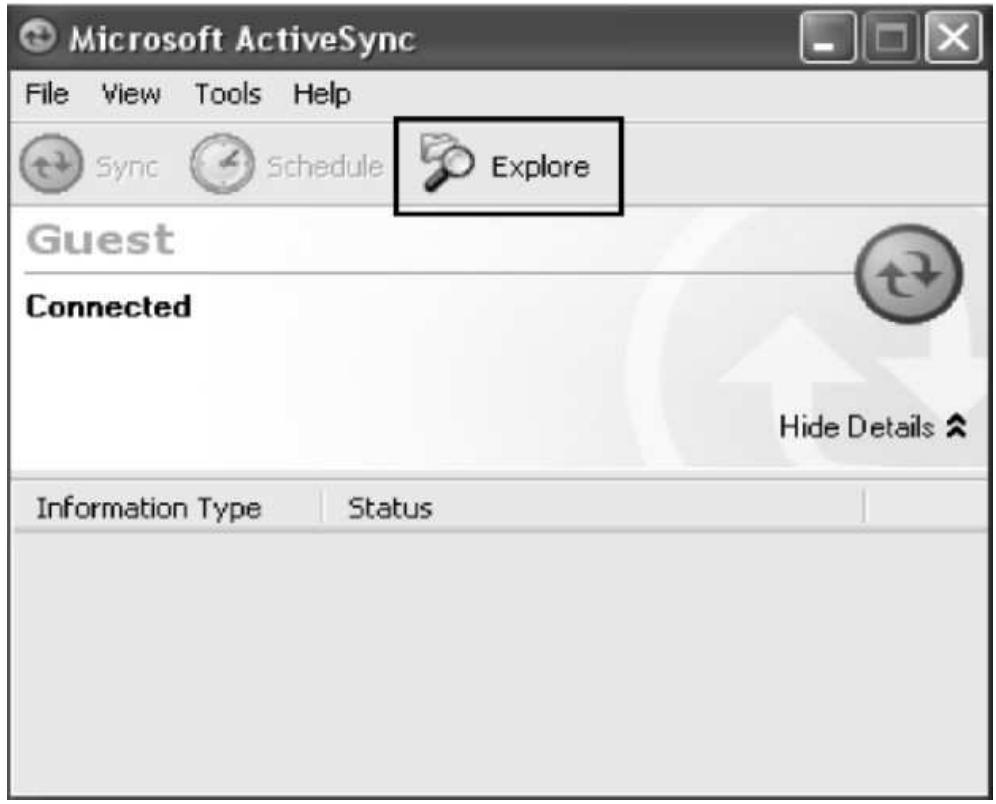Image resolution: width=996 pixels, height=804 pixels.
Task: Click the Guest device name heading
Action: point(100,240)
